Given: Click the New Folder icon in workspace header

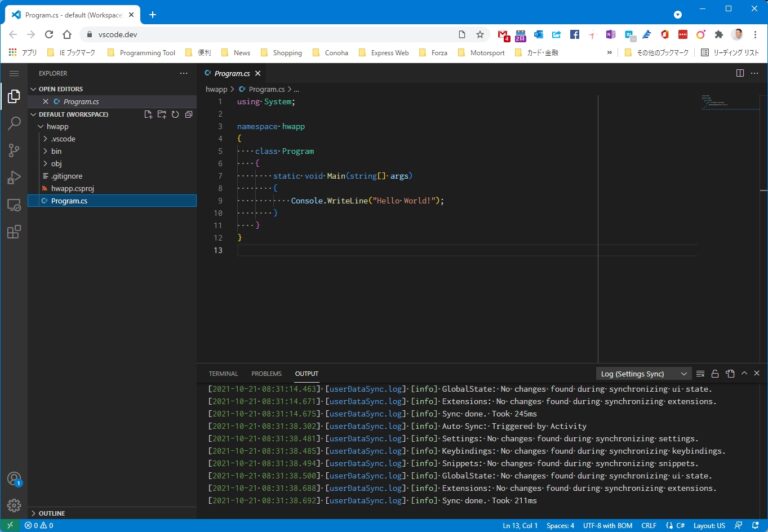Looking at the screenshot, I should [x=162, y=114].
